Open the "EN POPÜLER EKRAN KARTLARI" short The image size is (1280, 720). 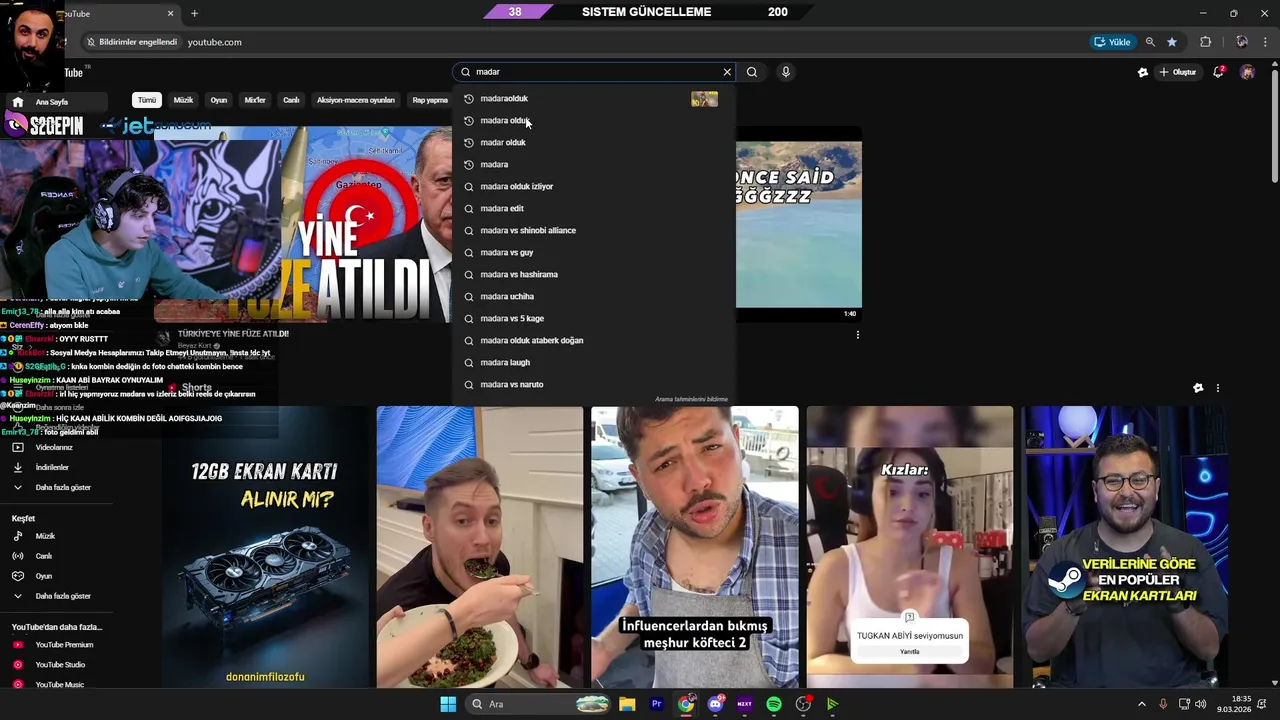[1125, 547]
